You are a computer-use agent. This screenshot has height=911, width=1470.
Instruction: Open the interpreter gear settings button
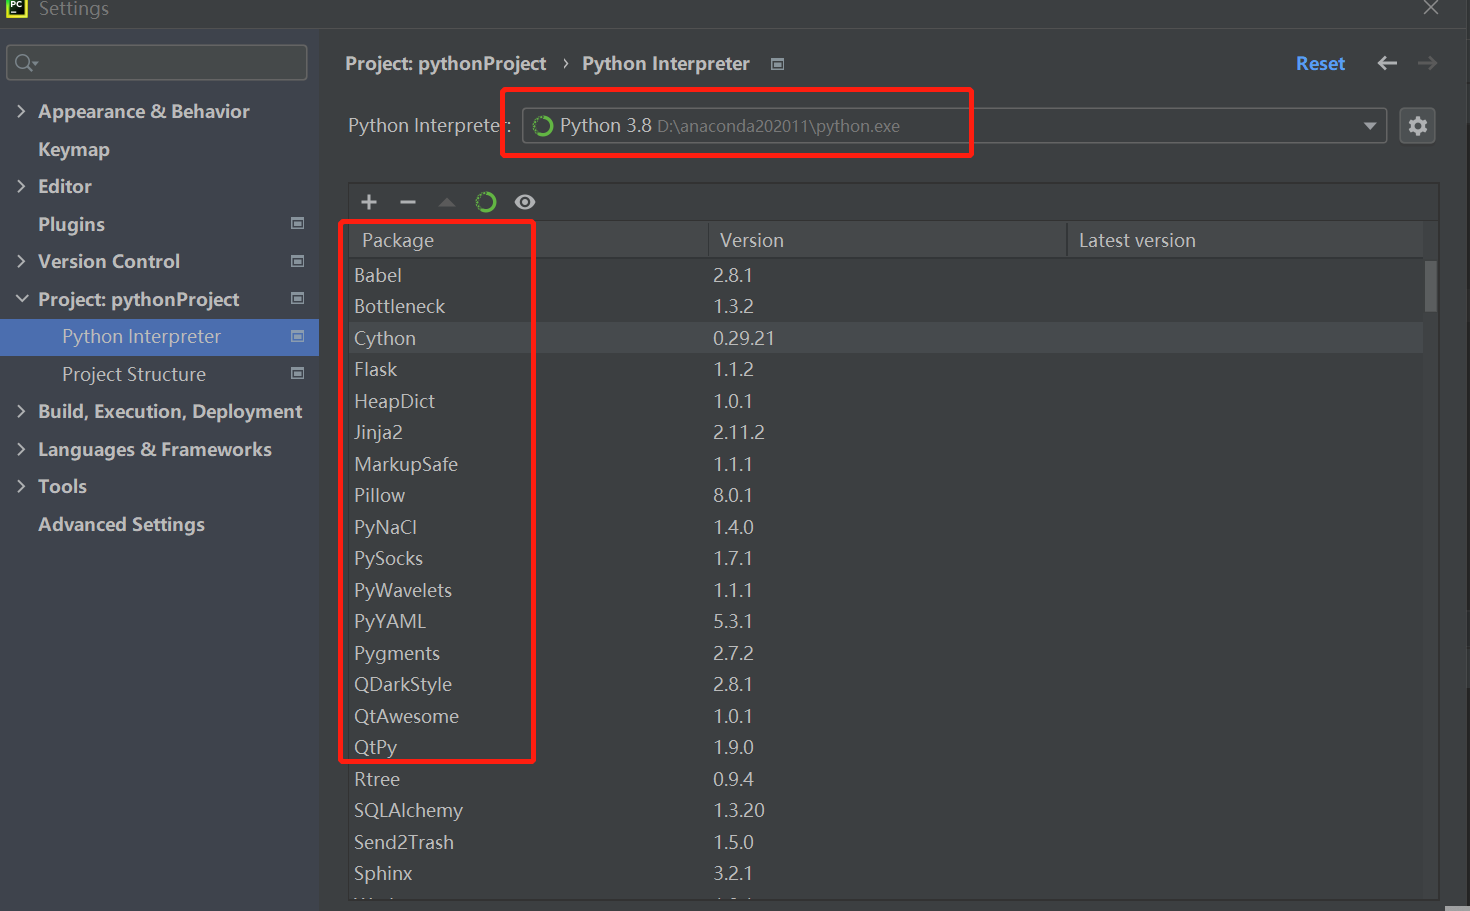pyautogui.click(x=1418, y=126)
